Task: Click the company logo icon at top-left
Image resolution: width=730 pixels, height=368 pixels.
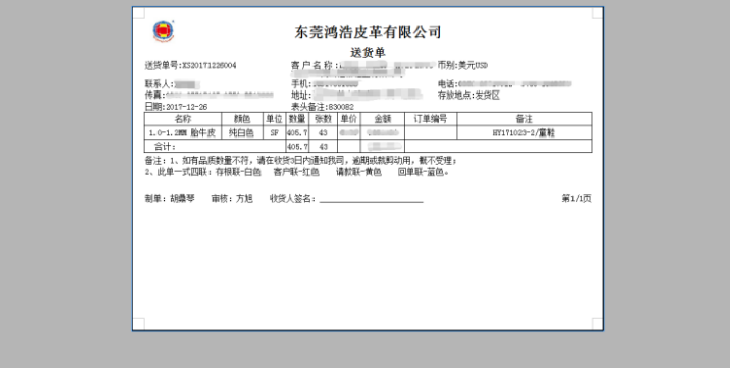Action: pos(163,31)
